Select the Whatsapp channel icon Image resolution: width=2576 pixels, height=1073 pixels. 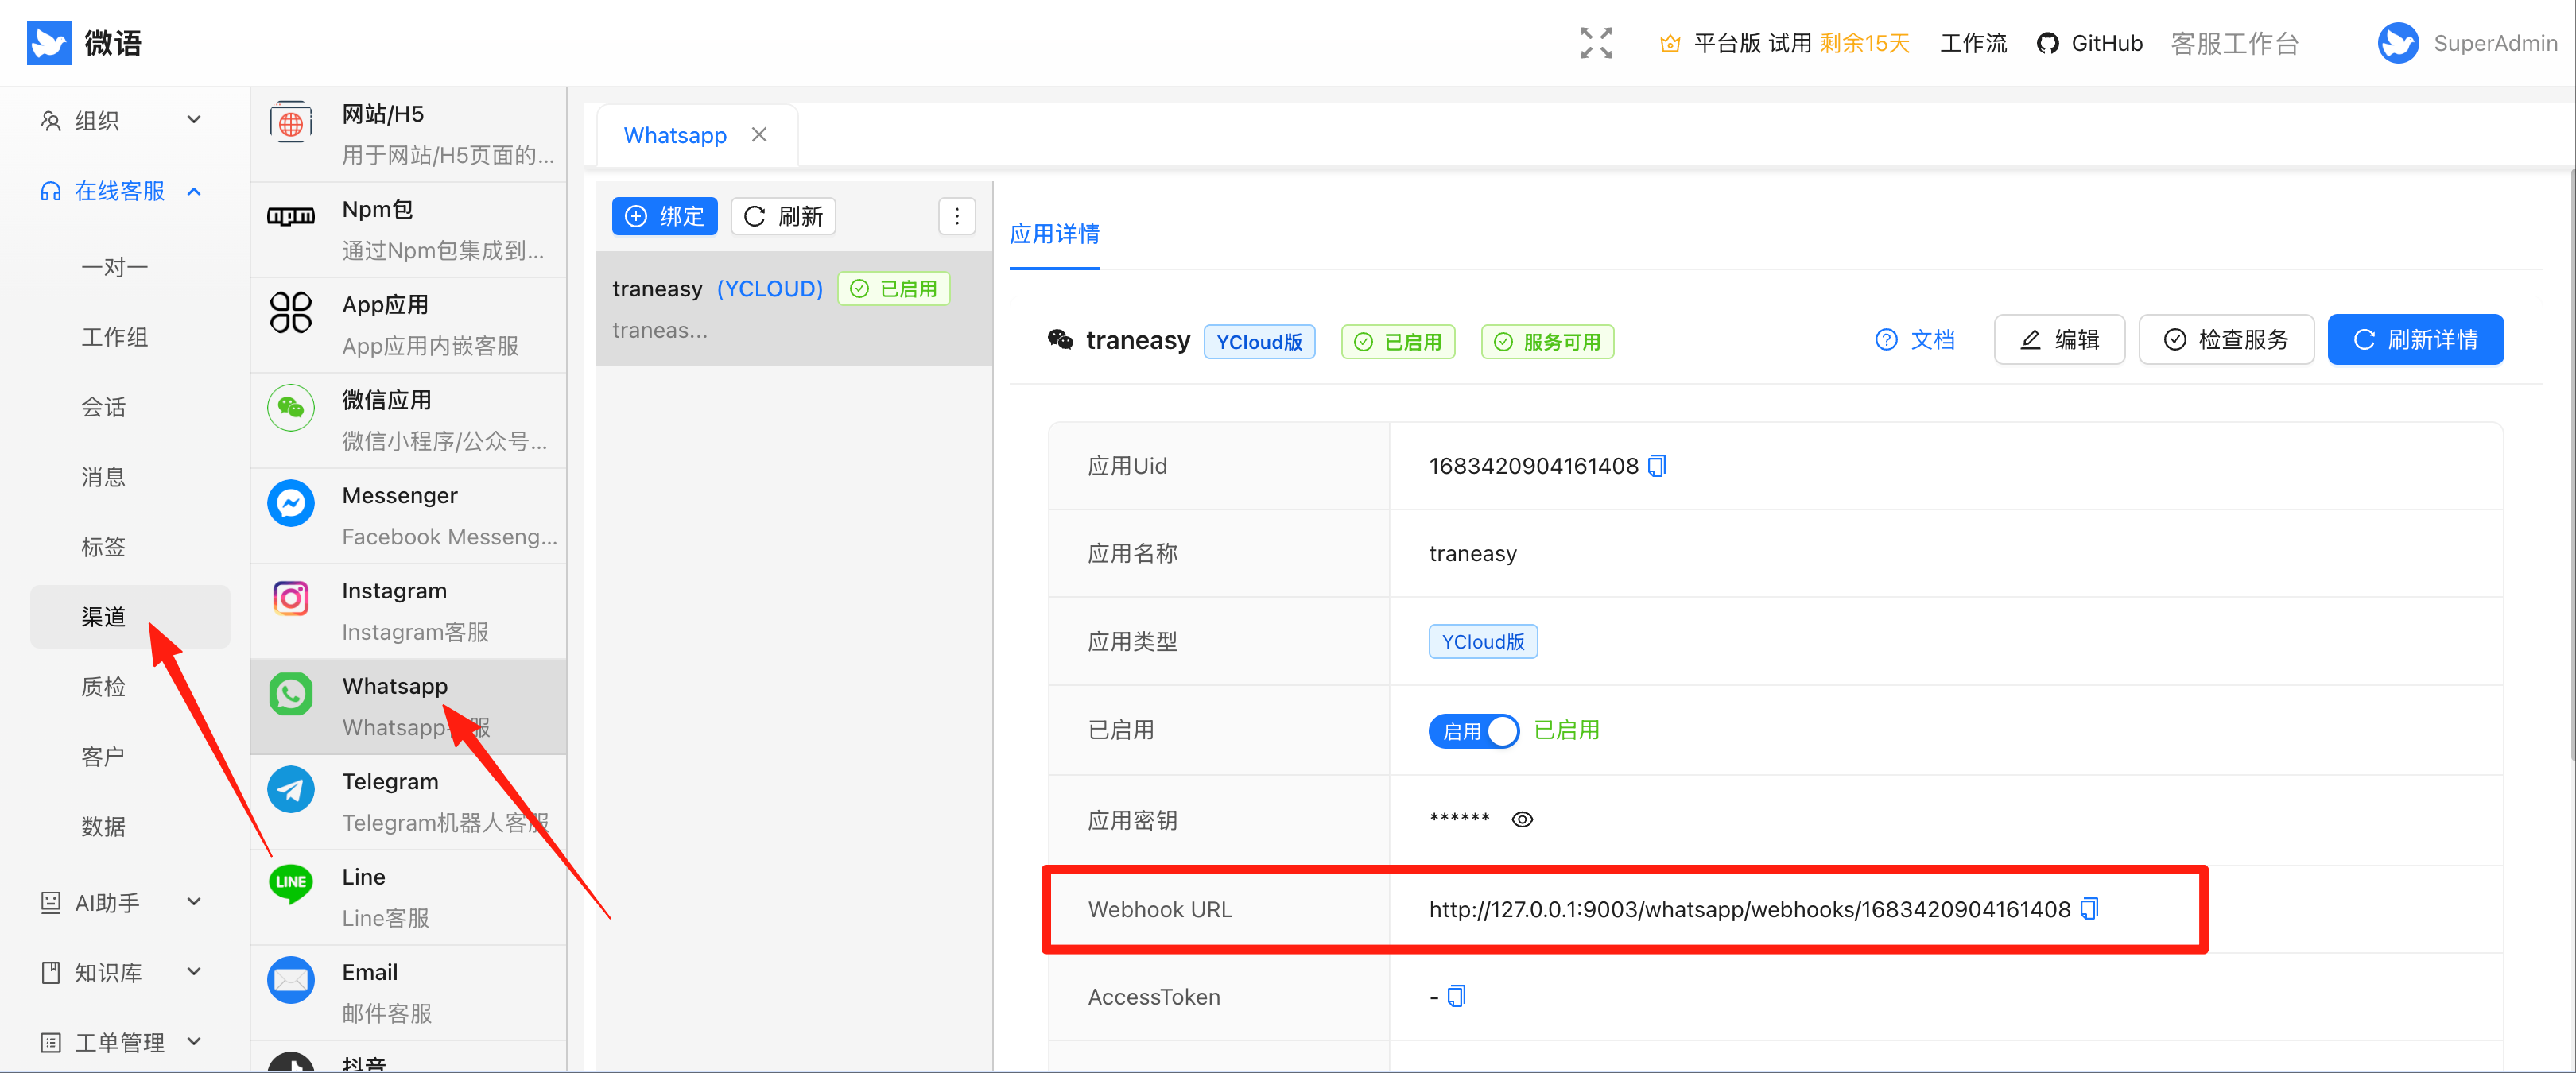(291, 693)
